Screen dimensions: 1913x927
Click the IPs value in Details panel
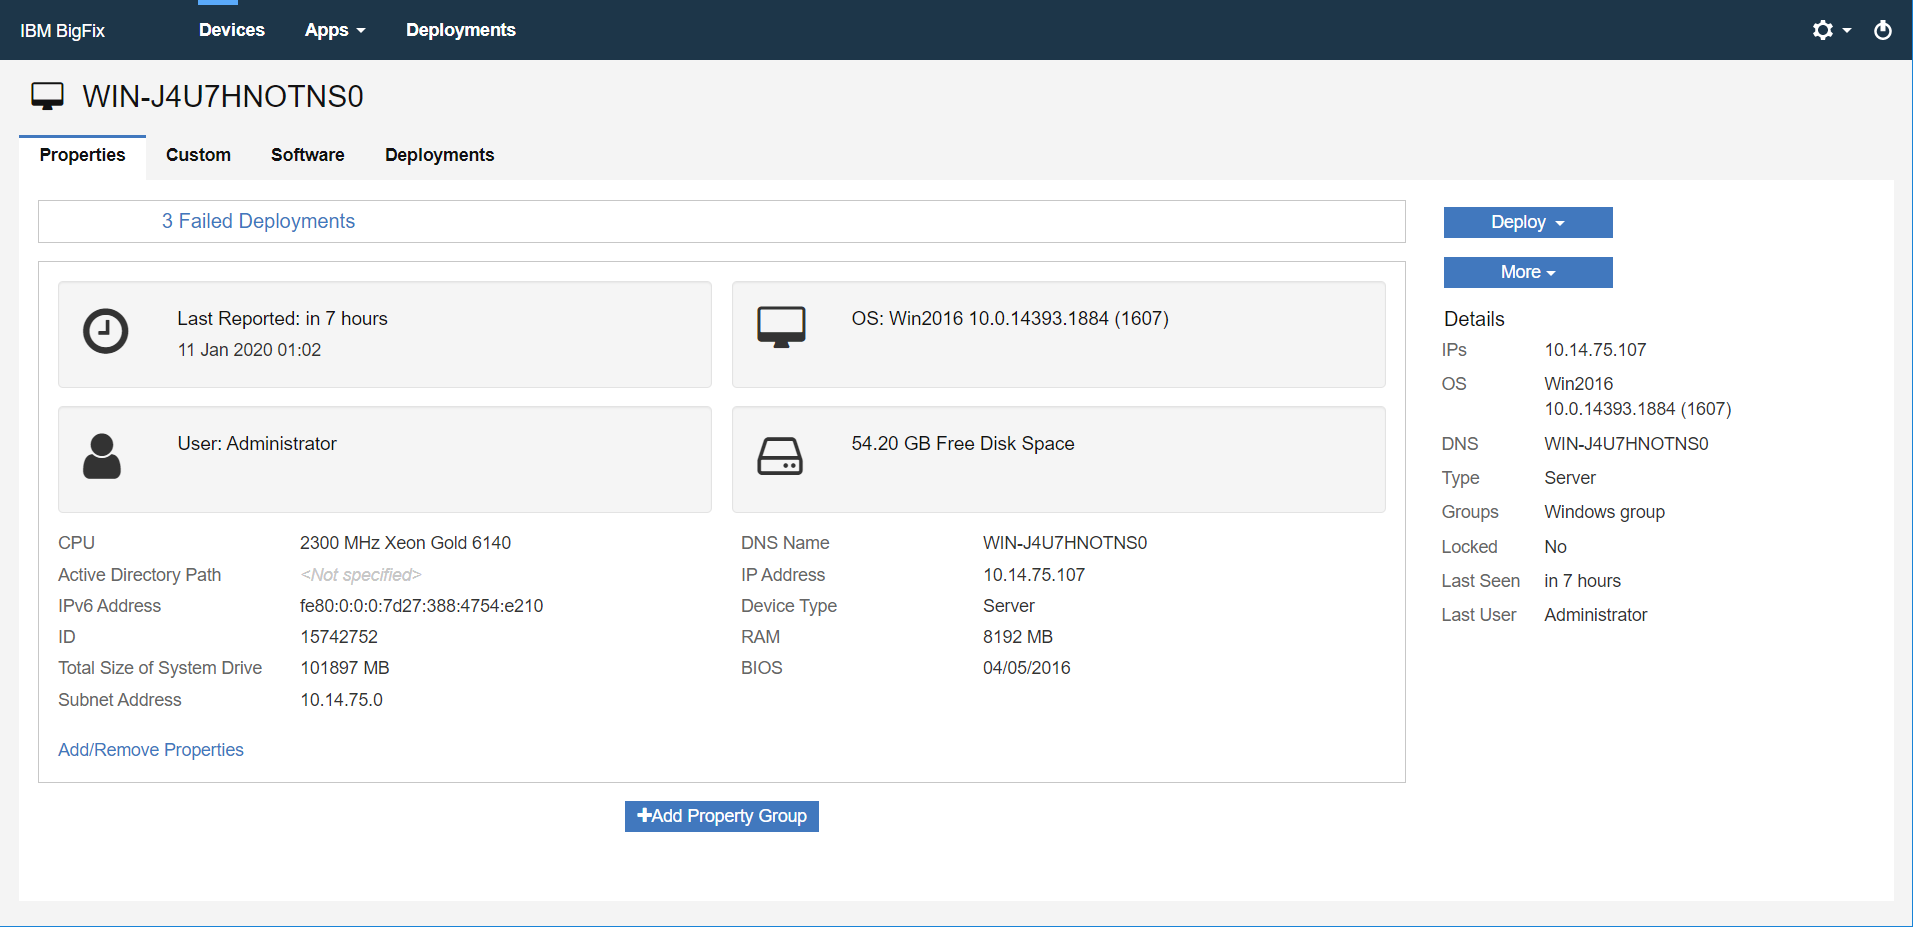[x=1595, y=350]
